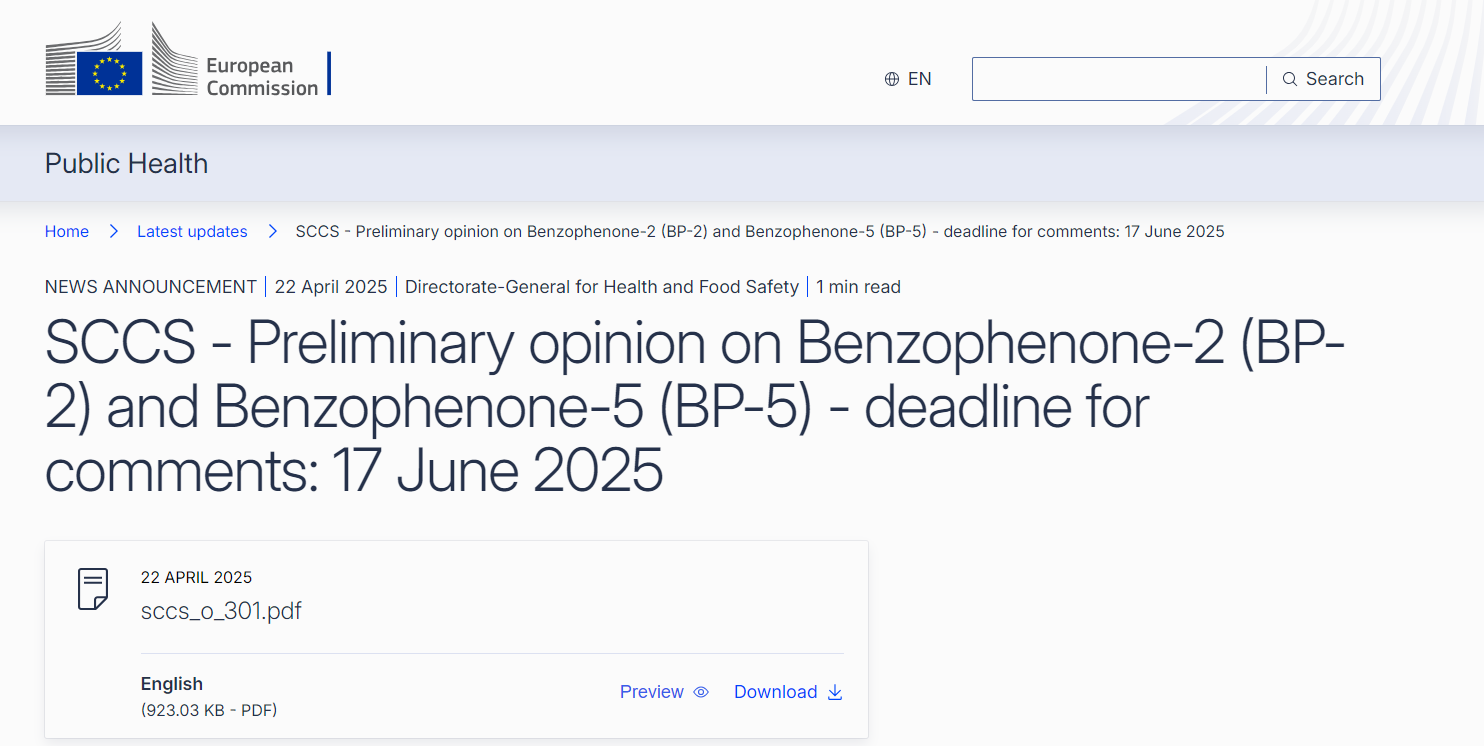Focus the site search input field

tap(1118, 79)
